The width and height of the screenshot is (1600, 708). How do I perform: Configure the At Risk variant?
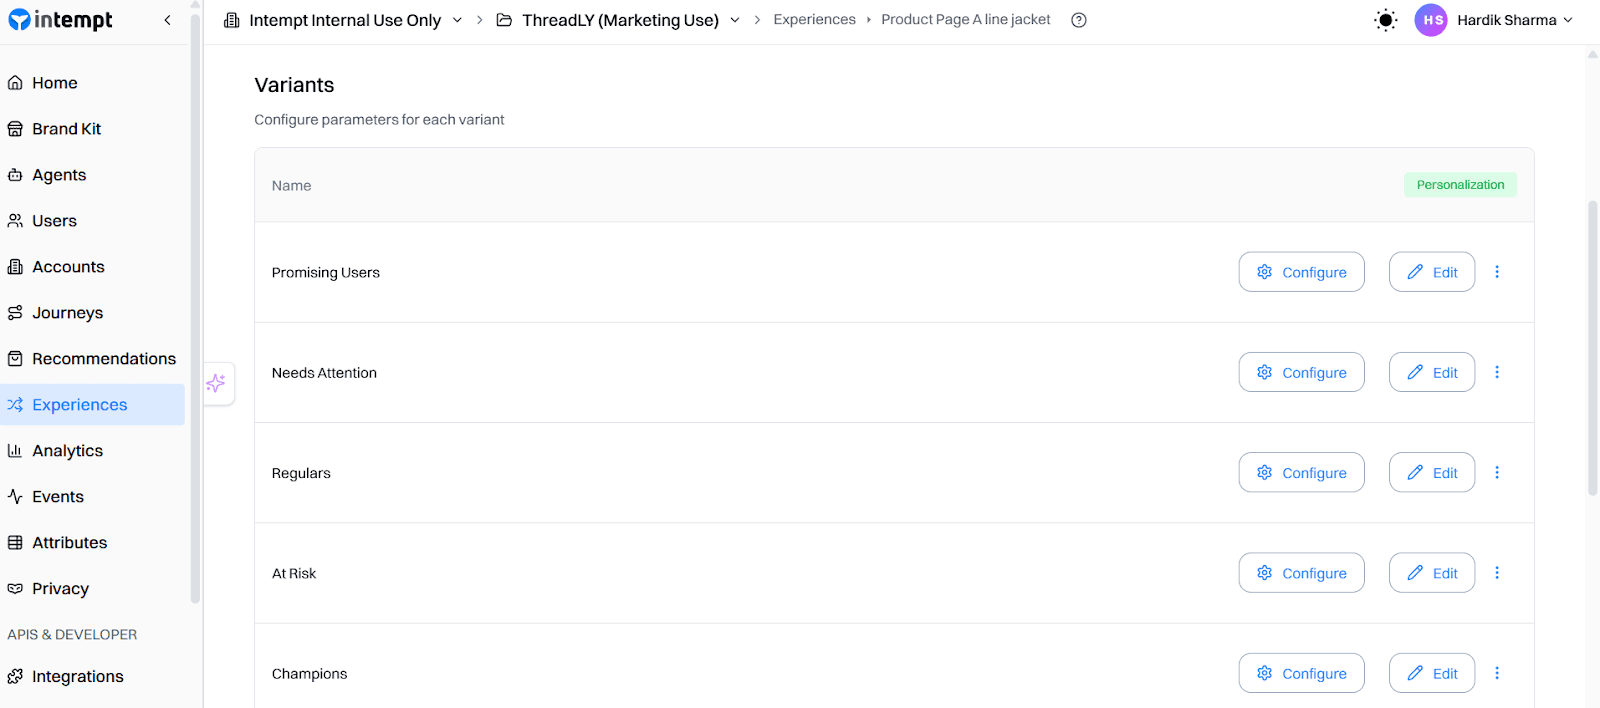click(1301, 573)
